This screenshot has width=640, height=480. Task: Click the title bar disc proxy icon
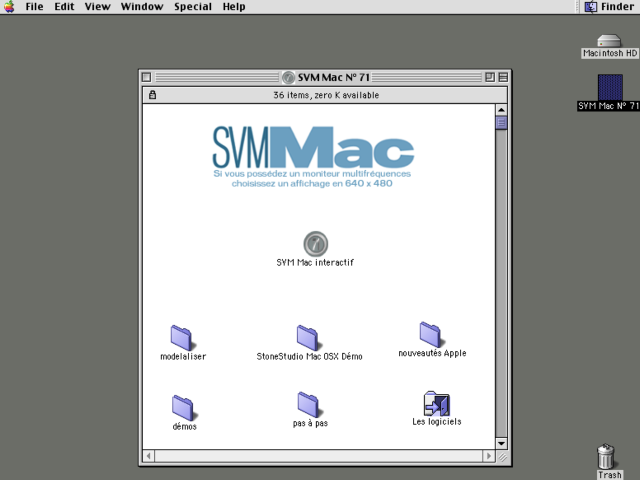pos(288,77)
